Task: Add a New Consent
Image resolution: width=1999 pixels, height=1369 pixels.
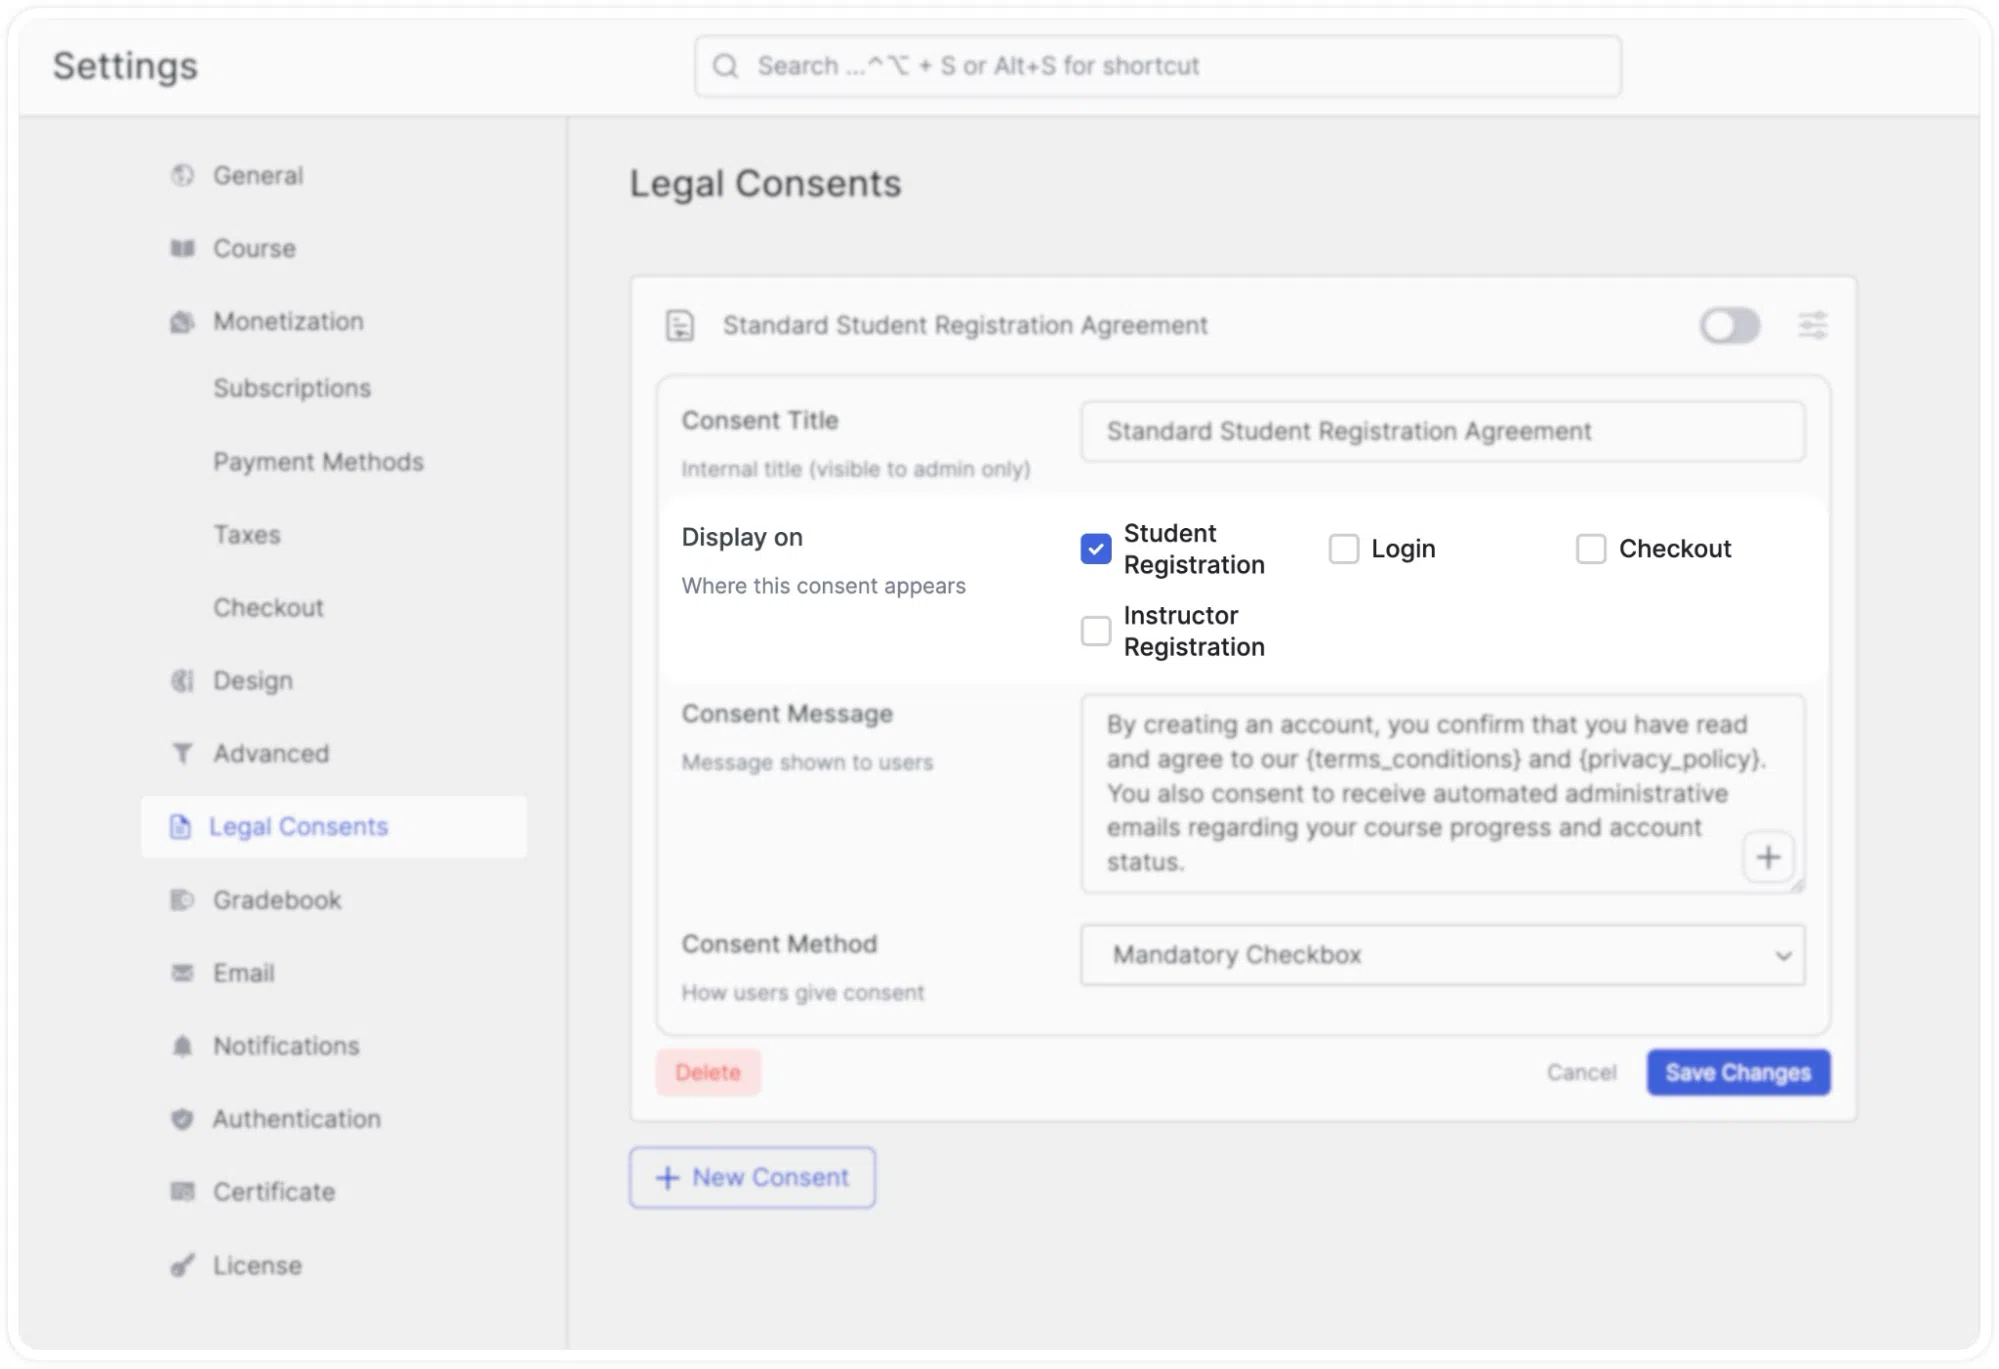Action: [x=752, y=1177]
